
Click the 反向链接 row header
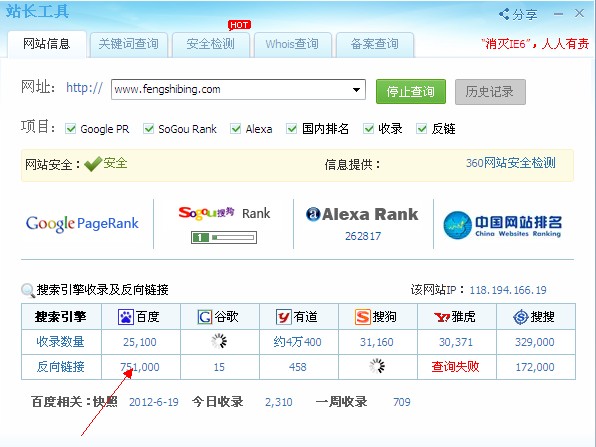(x=60, y=367)
